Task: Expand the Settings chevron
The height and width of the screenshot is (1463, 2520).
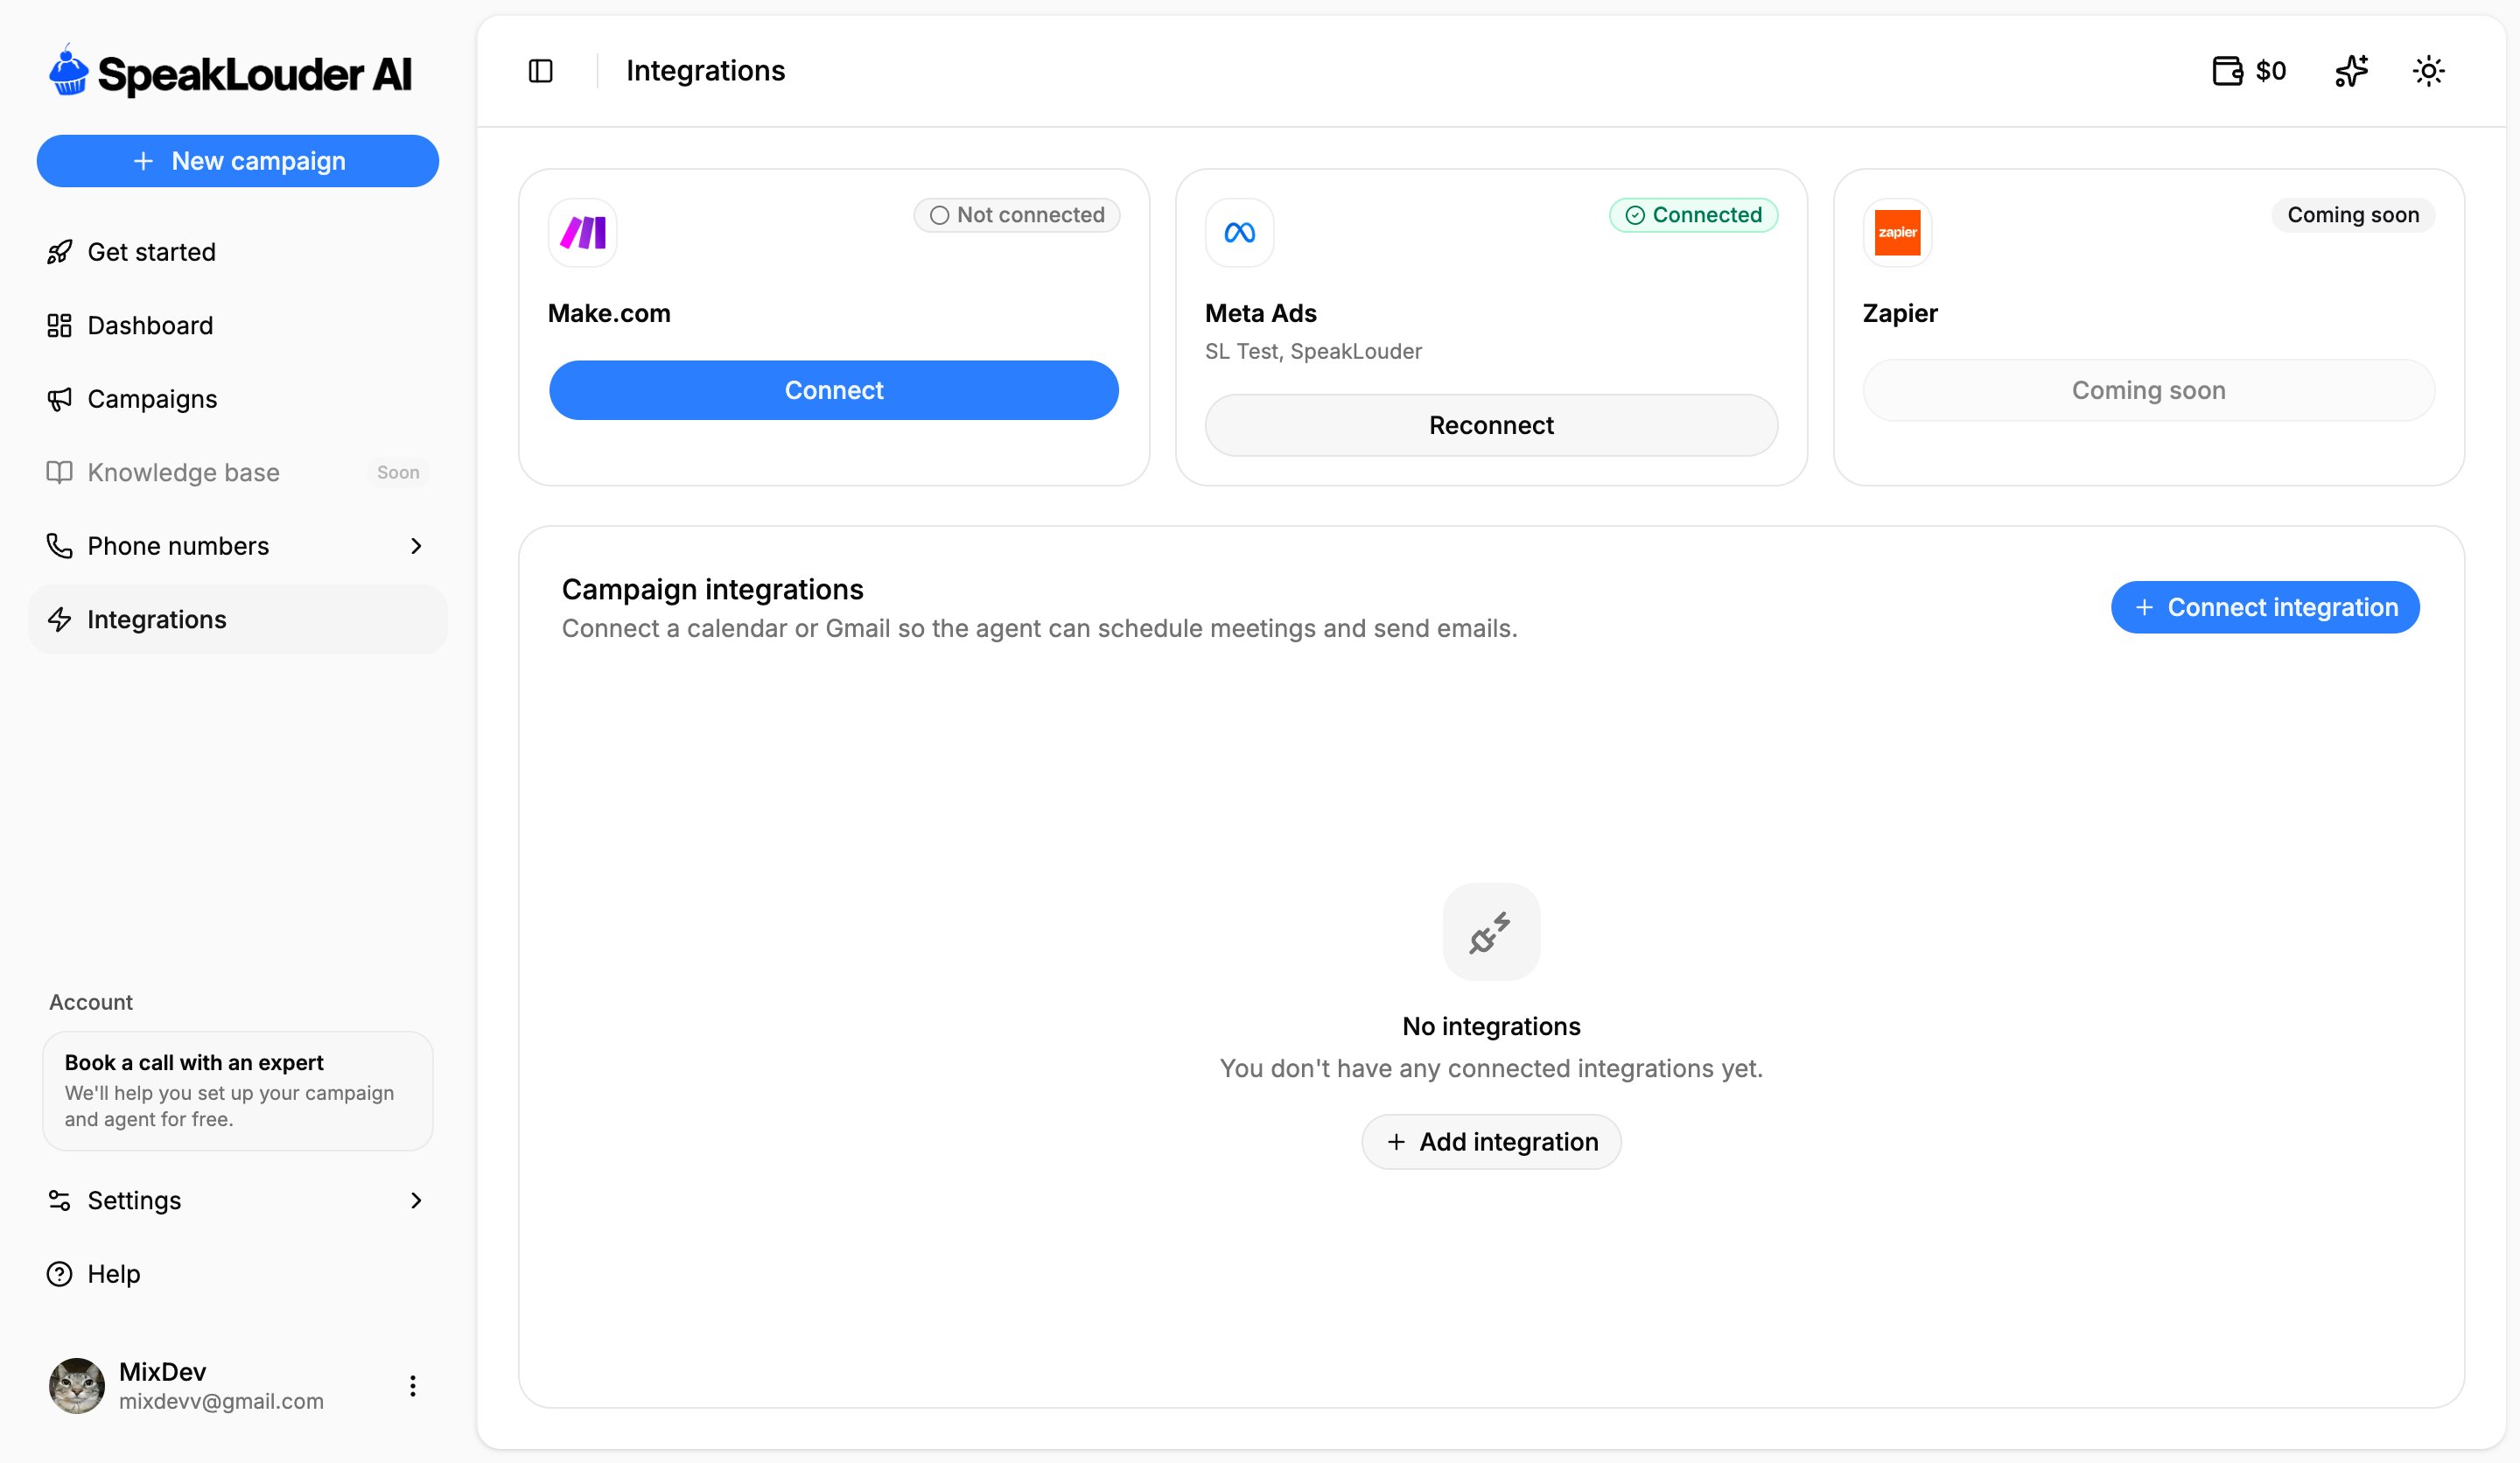Action: click(416, 1200)
